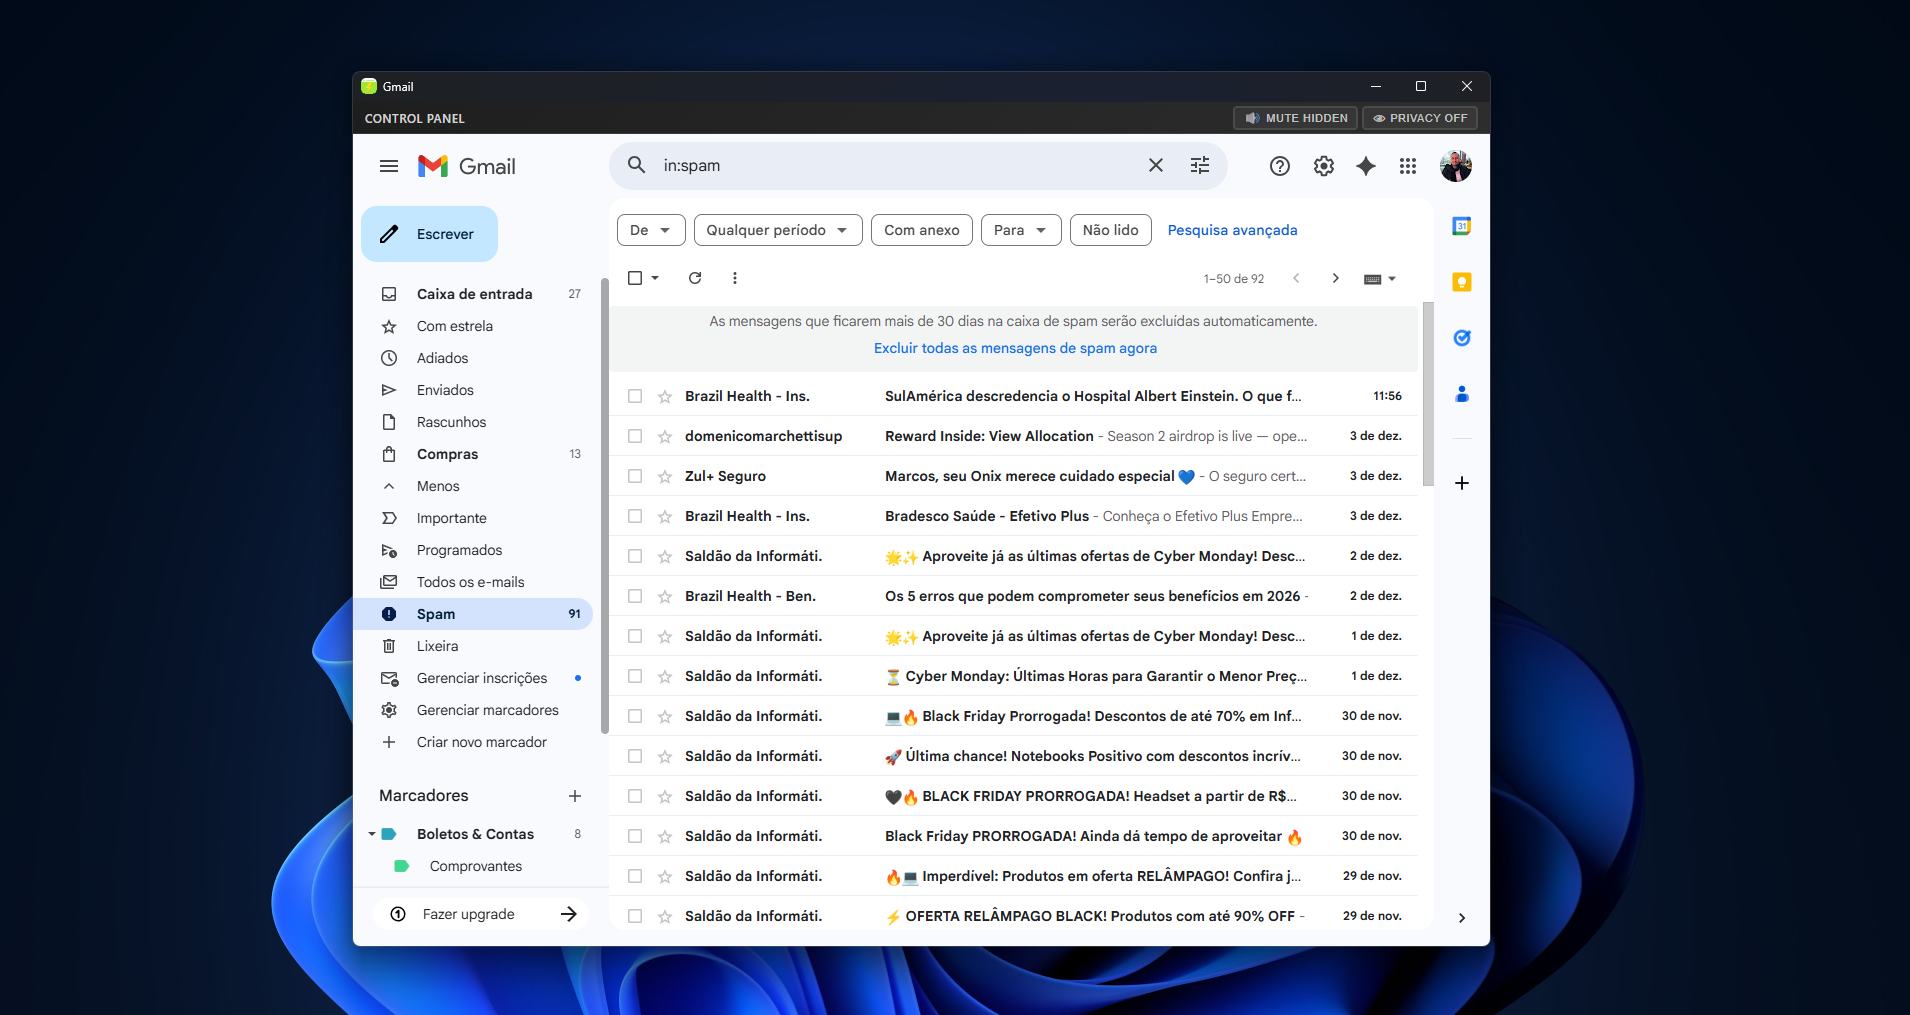Viewport: 1910px width, 1015px height.
Task: Select the Gmail settings gear icon
Action: 1323,165
